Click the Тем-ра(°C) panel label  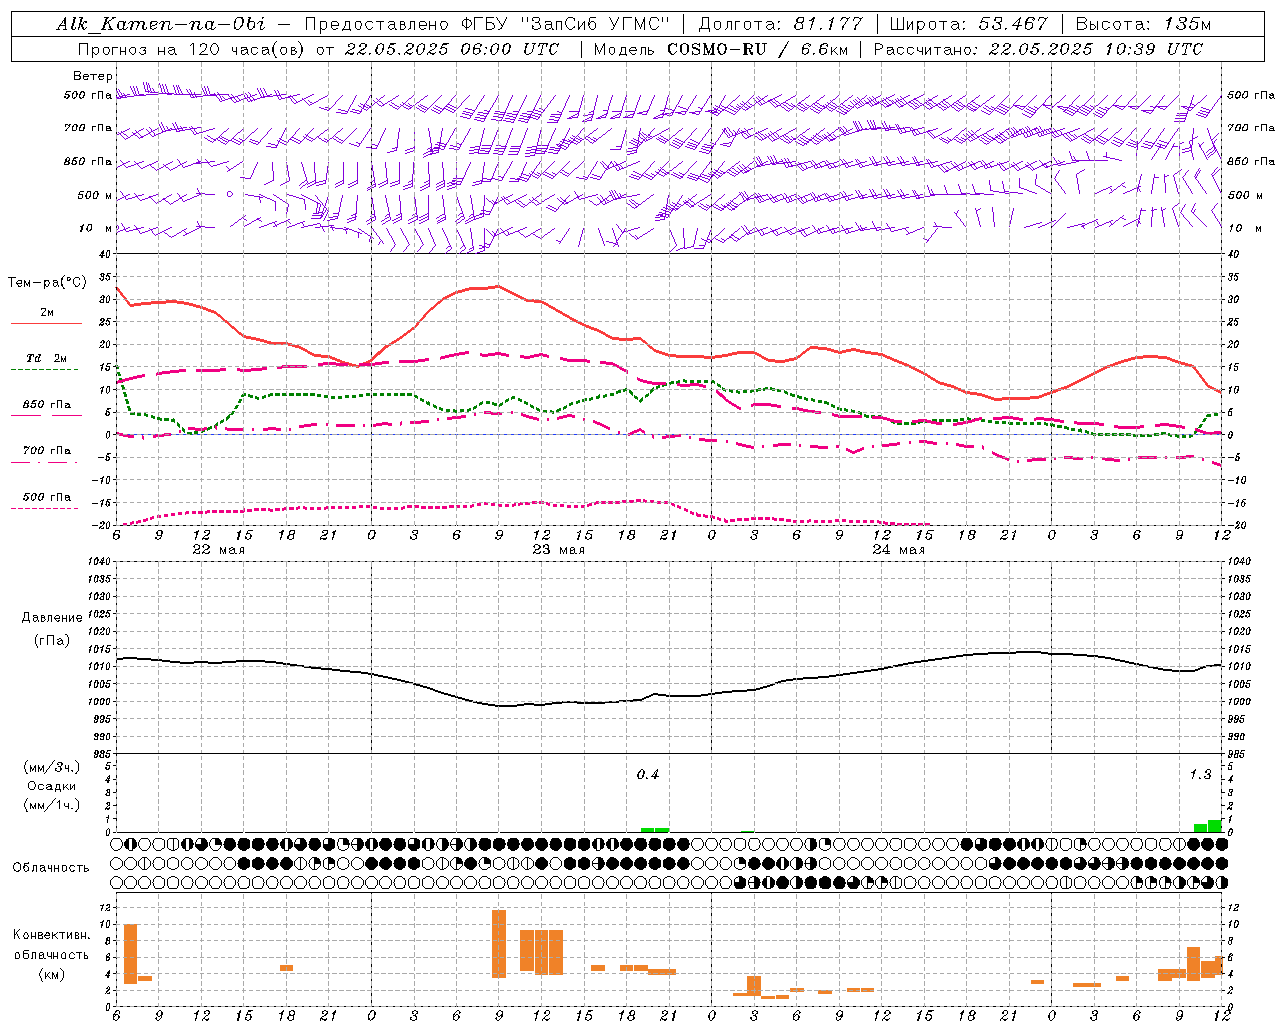[x=47, y=283]
